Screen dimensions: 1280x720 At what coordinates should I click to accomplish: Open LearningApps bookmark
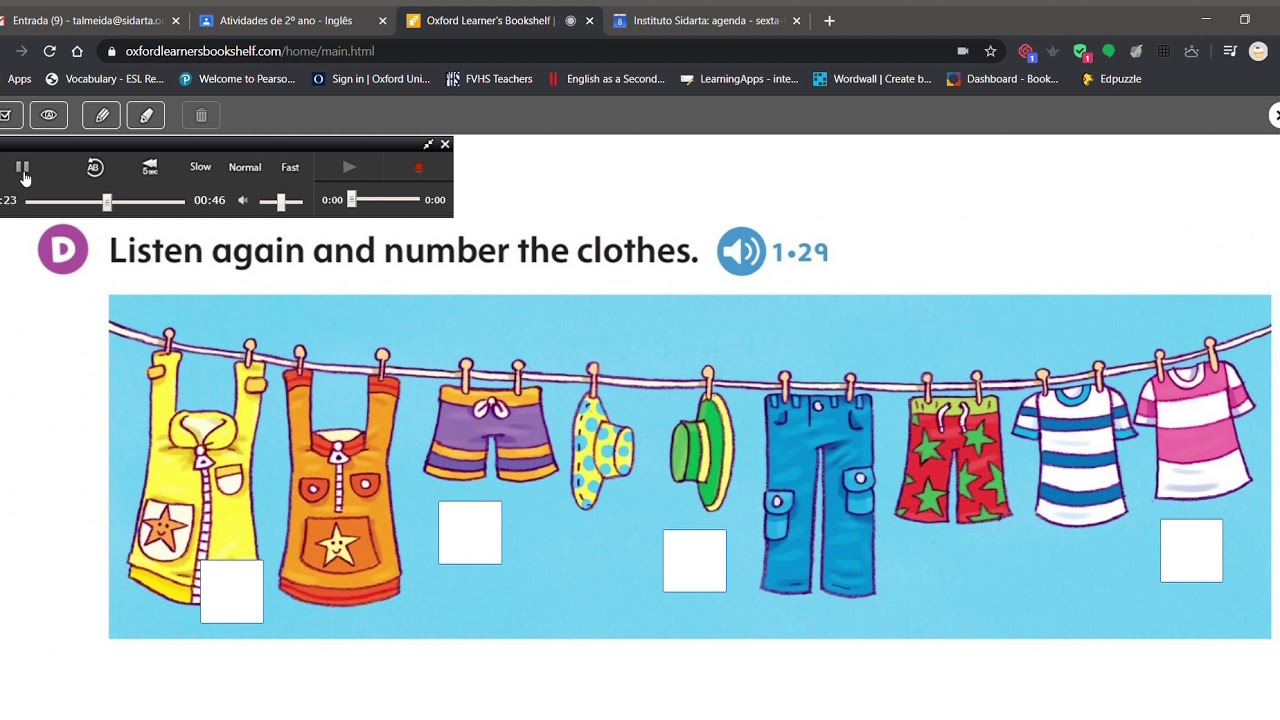[x=739, y=79]
